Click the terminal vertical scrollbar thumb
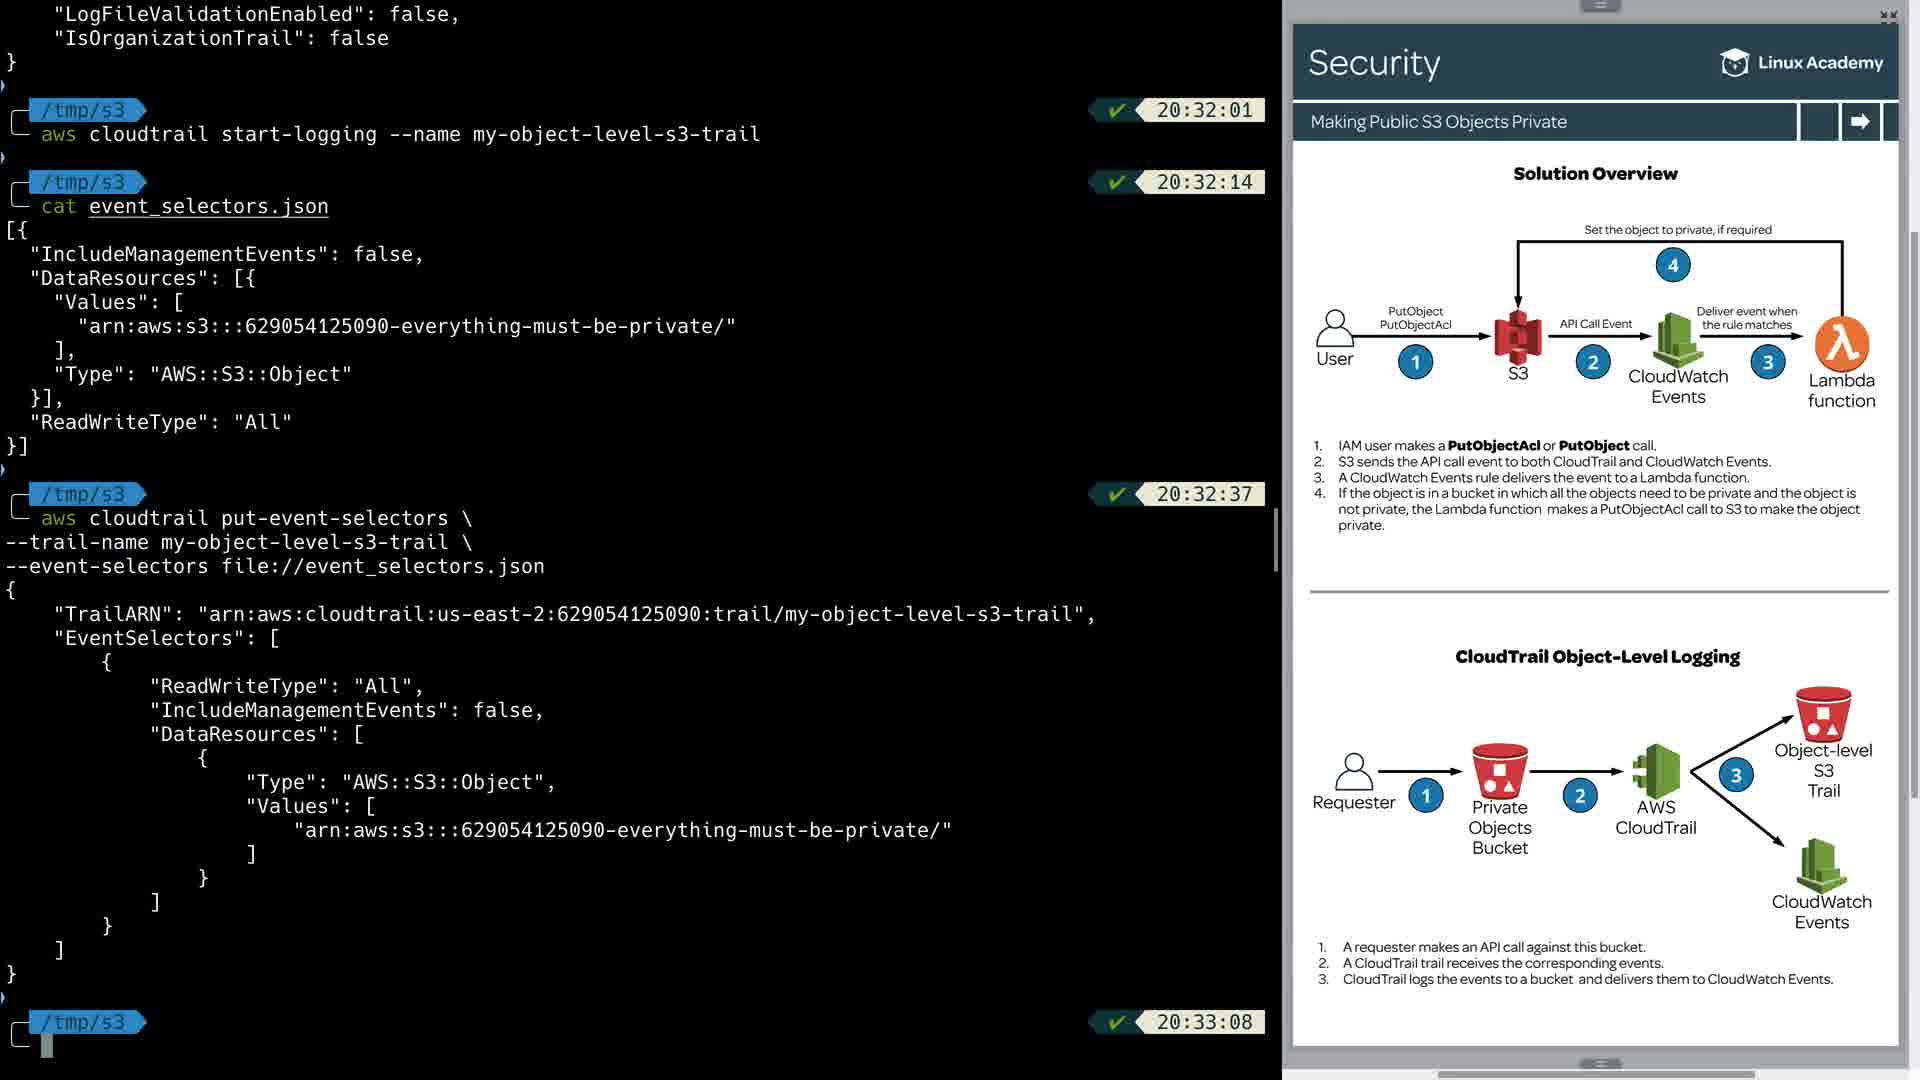Viewport: 1920px width, 1080px height. pyautogui.click(x=1275, y=540)
